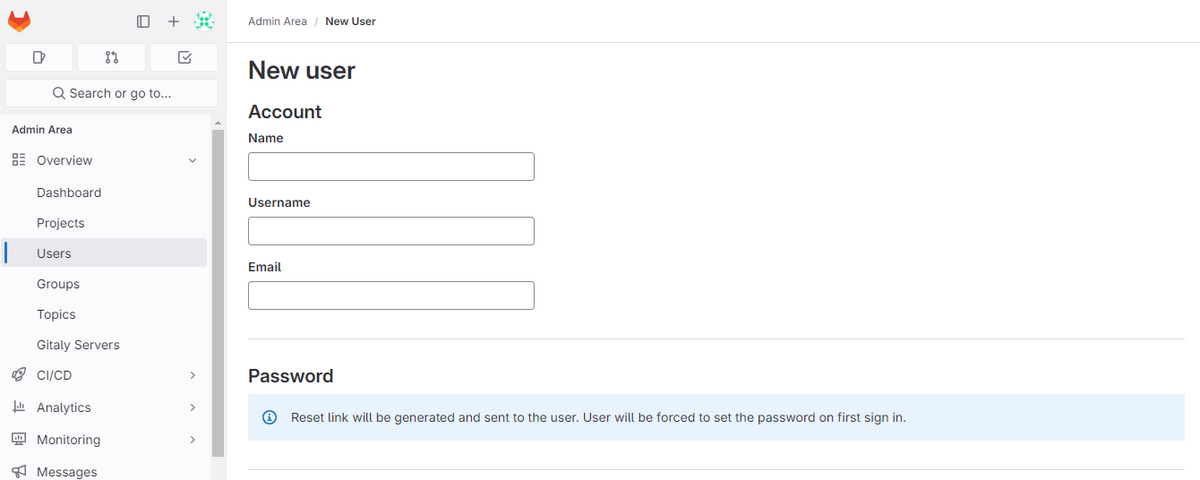Focus the Username input field
This screenshot has height=480, width=1200.
[x=391, y=231]
